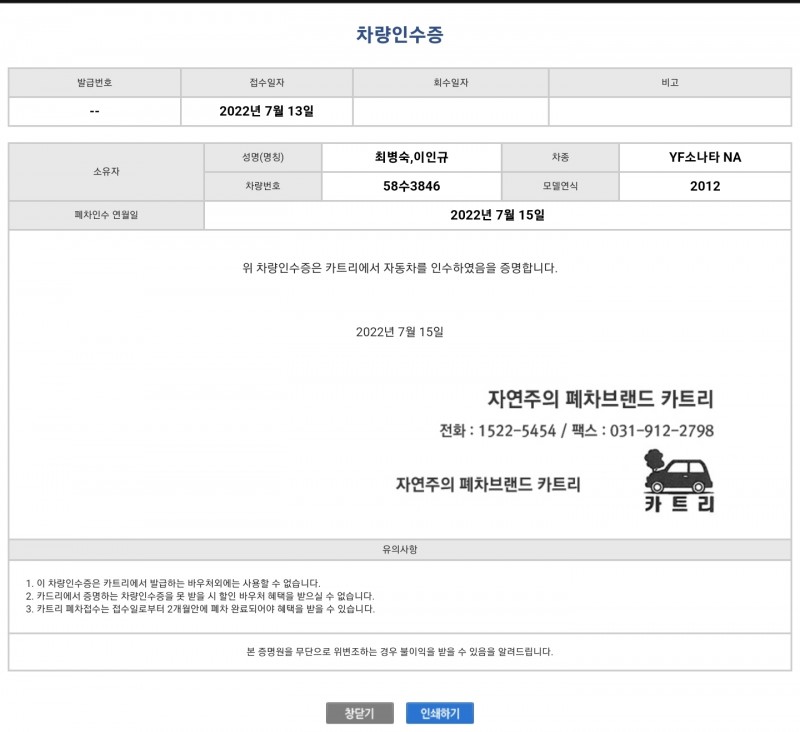Select the phone and fax number line
The image size is (800, 732).
[576, 431]
